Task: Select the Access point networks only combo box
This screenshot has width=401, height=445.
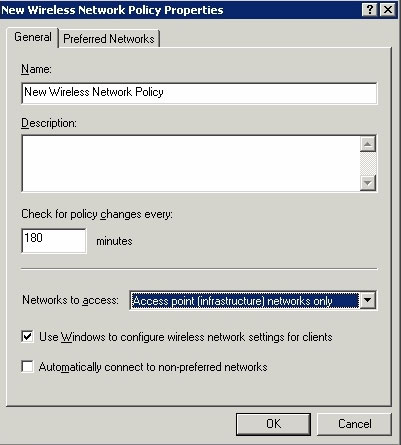Action: point(253,300)
